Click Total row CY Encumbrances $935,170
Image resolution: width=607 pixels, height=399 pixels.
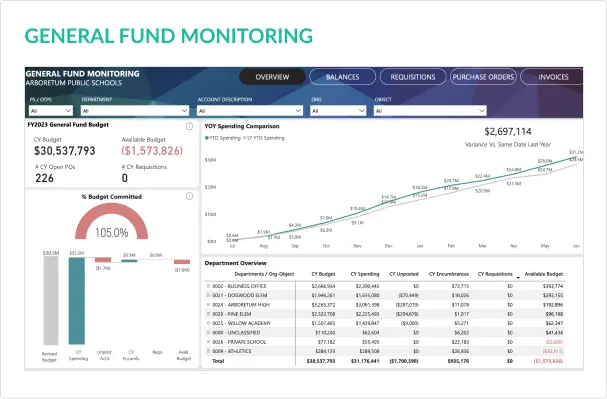pyautogui.click(x=458, y=361)
